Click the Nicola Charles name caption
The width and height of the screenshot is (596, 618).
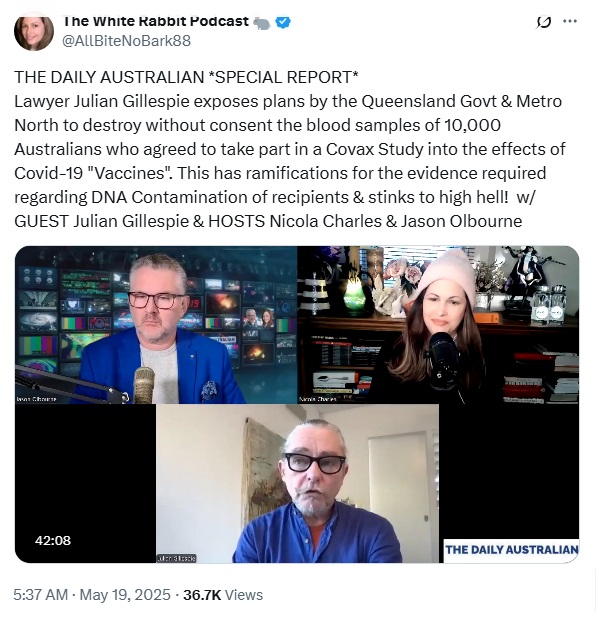[318, 399]
